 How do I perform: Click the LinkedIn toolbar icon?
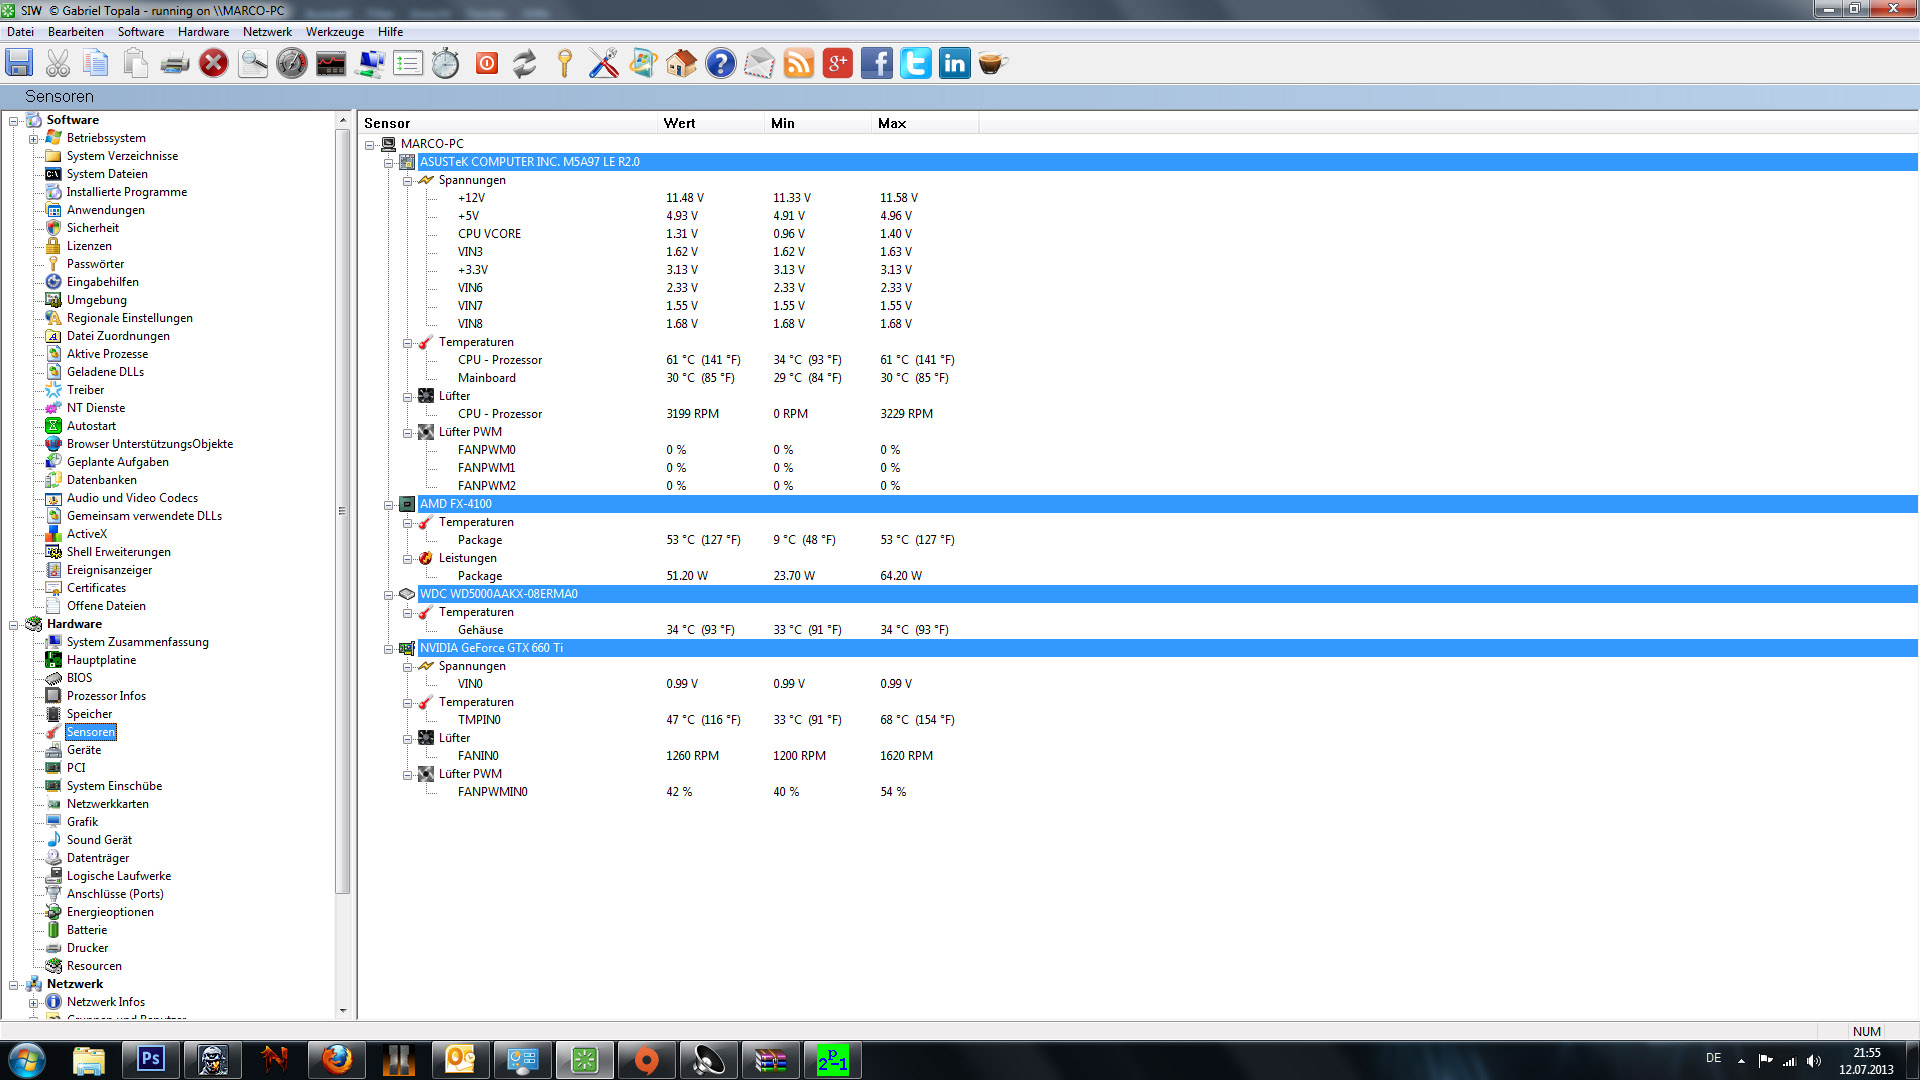[x=954, y=64]
